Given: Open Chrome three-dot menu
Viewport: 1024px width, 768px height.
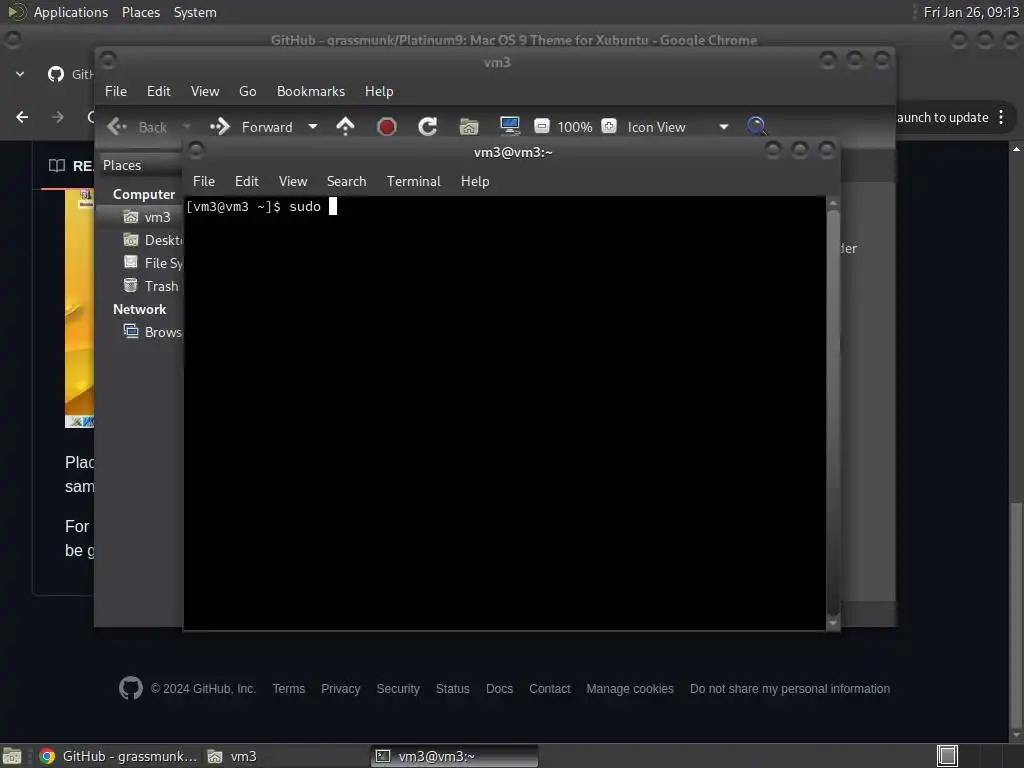Looking at the screenshot, I should 1001,118.
